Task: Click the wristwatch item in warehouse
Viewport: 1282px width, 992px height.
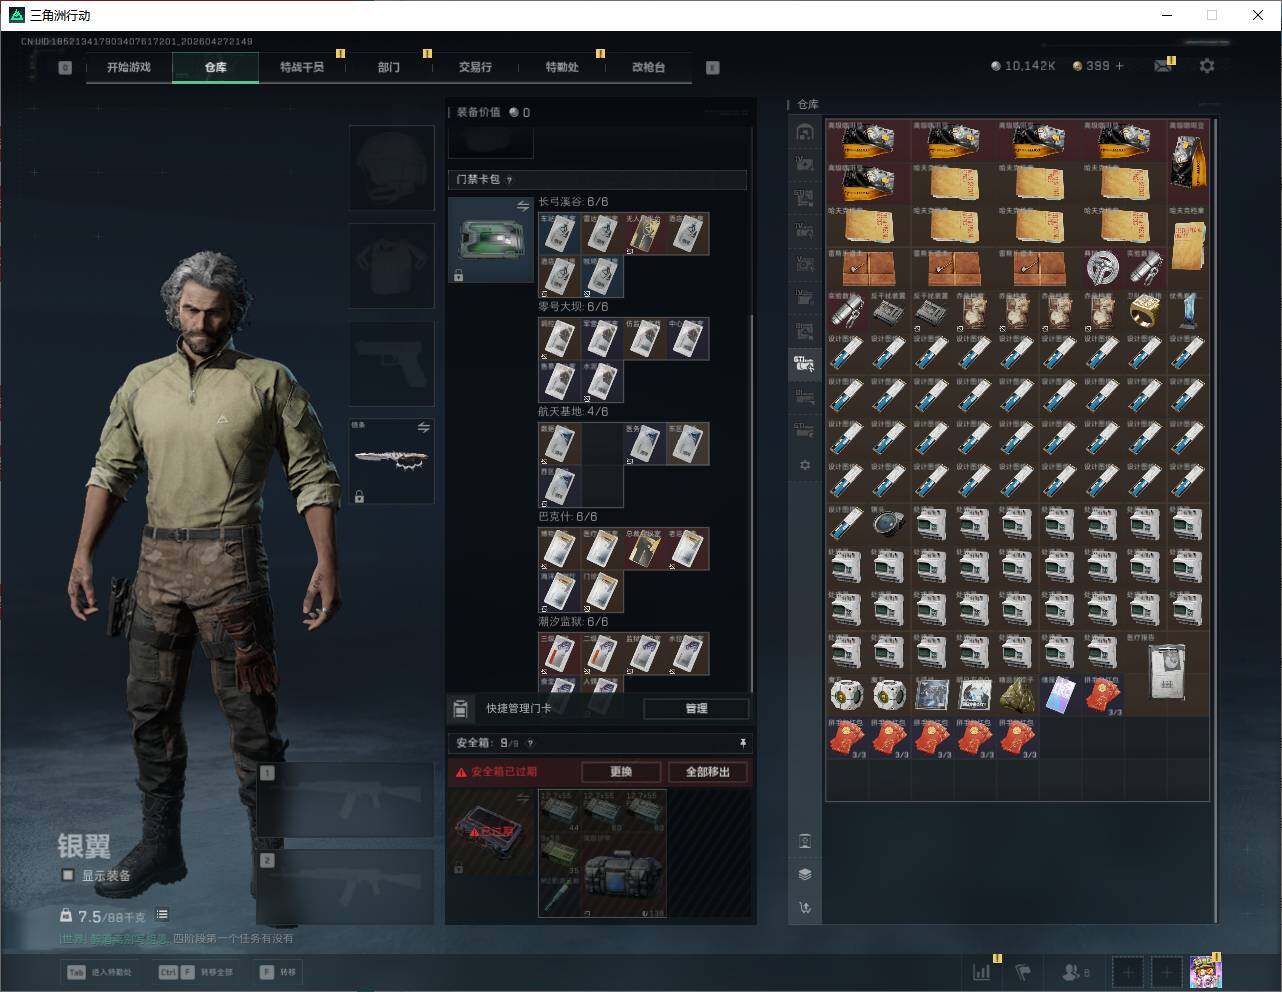Action: 888,524
